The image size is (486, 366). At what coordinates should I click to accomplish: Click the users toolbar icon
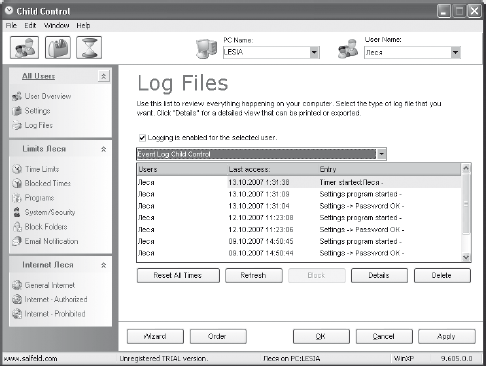(24, 47)
